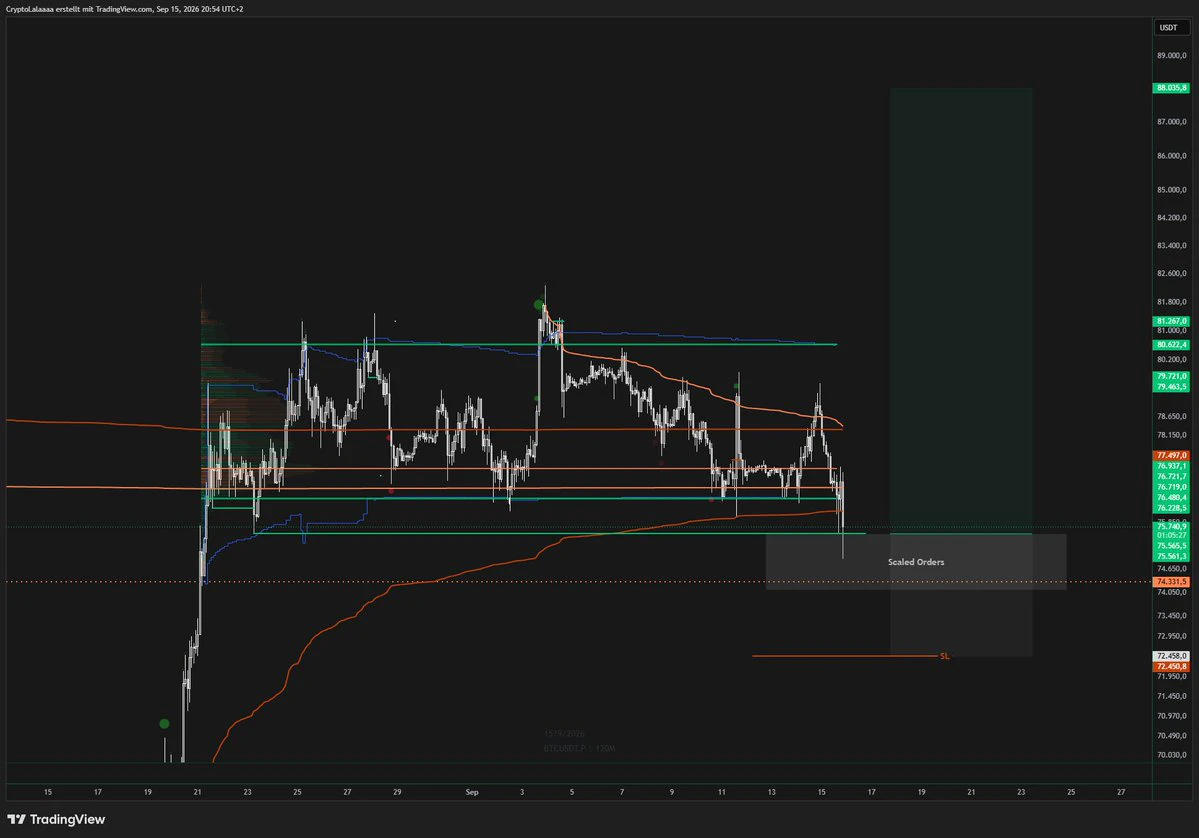Click the 76.937,1 price label
1199x838 pixels.
pyautogui.click(x=1171, y=466)
